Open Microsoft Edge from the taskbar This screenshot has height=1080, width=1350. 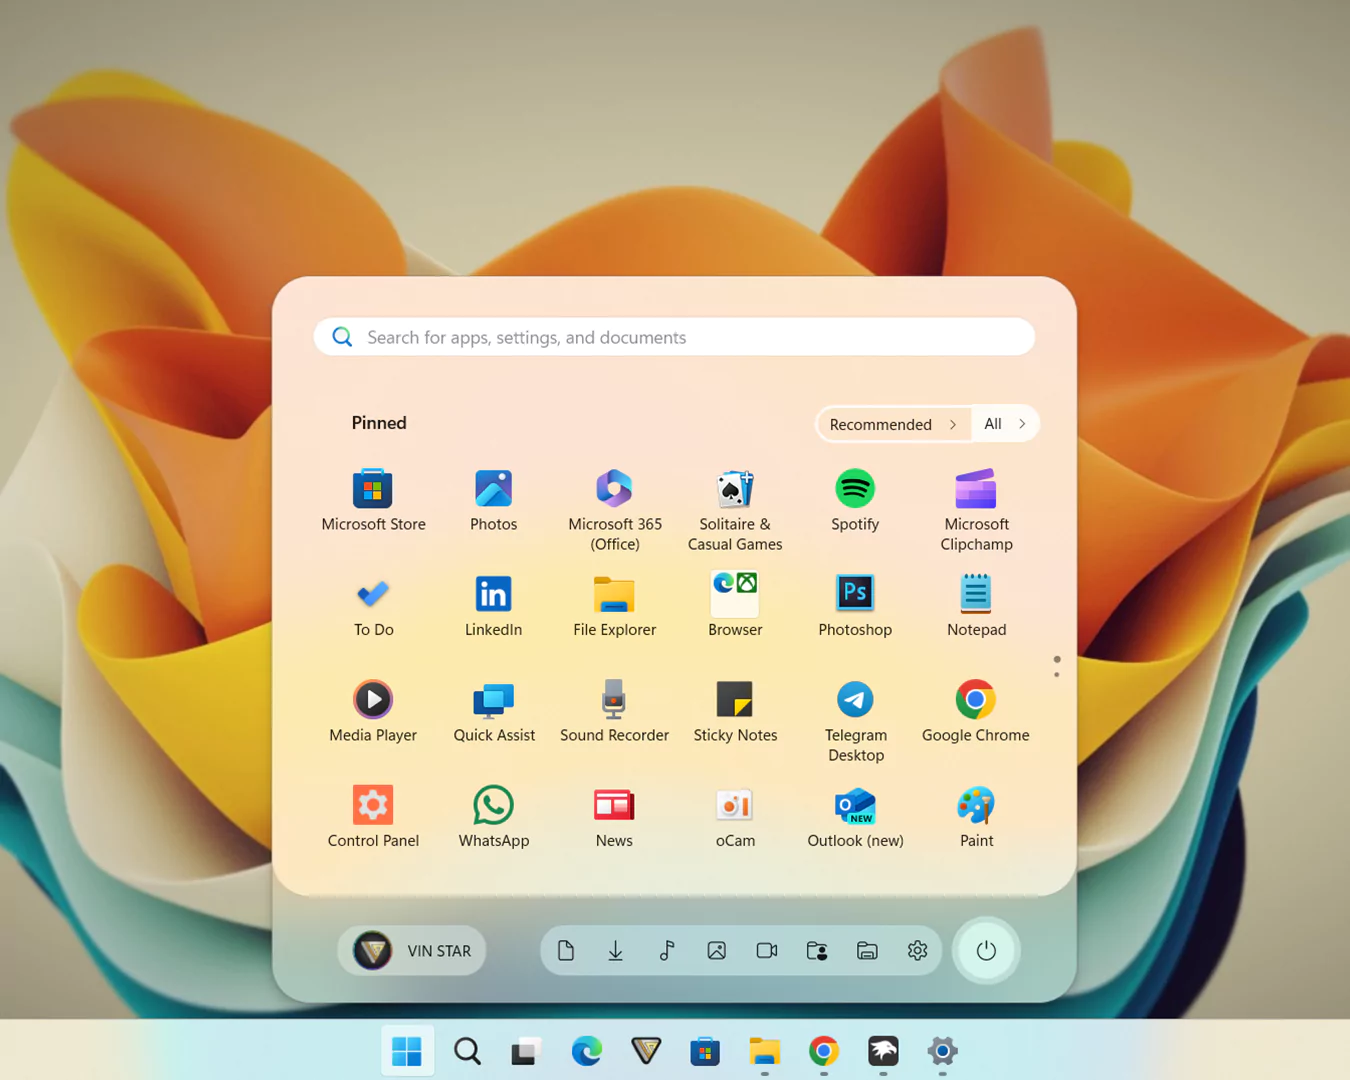point(586,1051)
